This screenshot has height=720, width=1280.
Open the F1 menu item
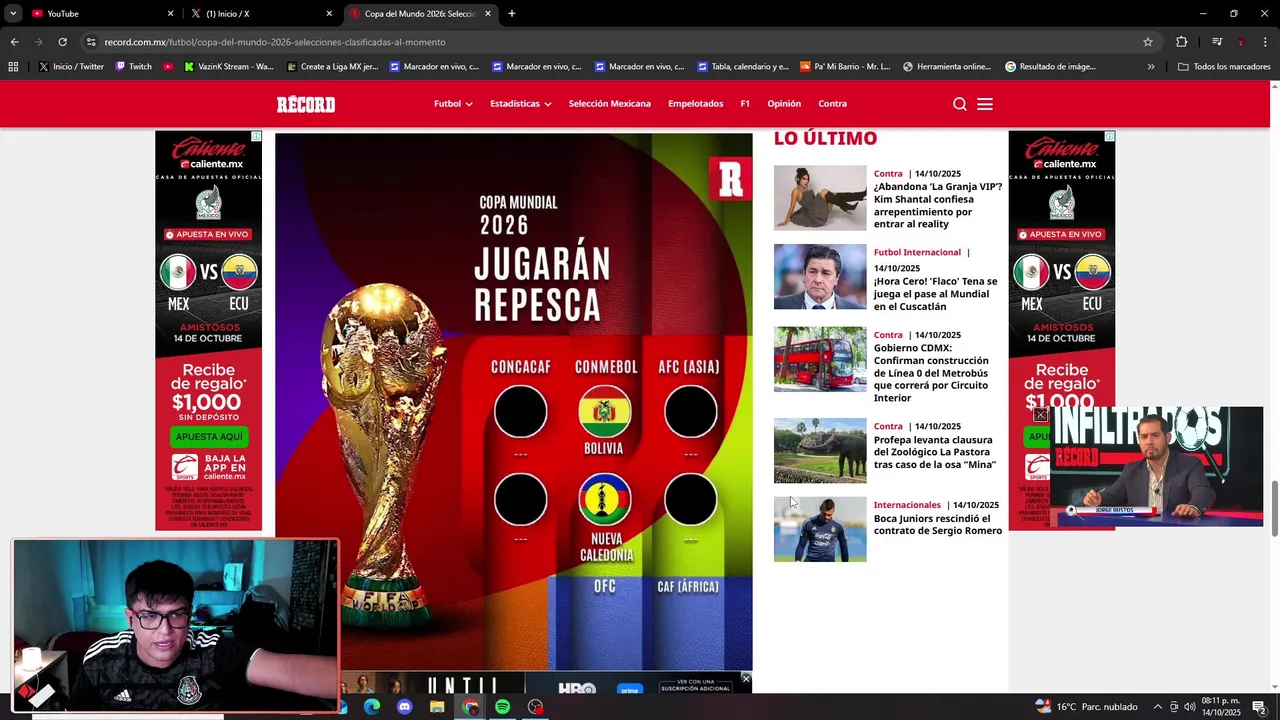(745, 104)
